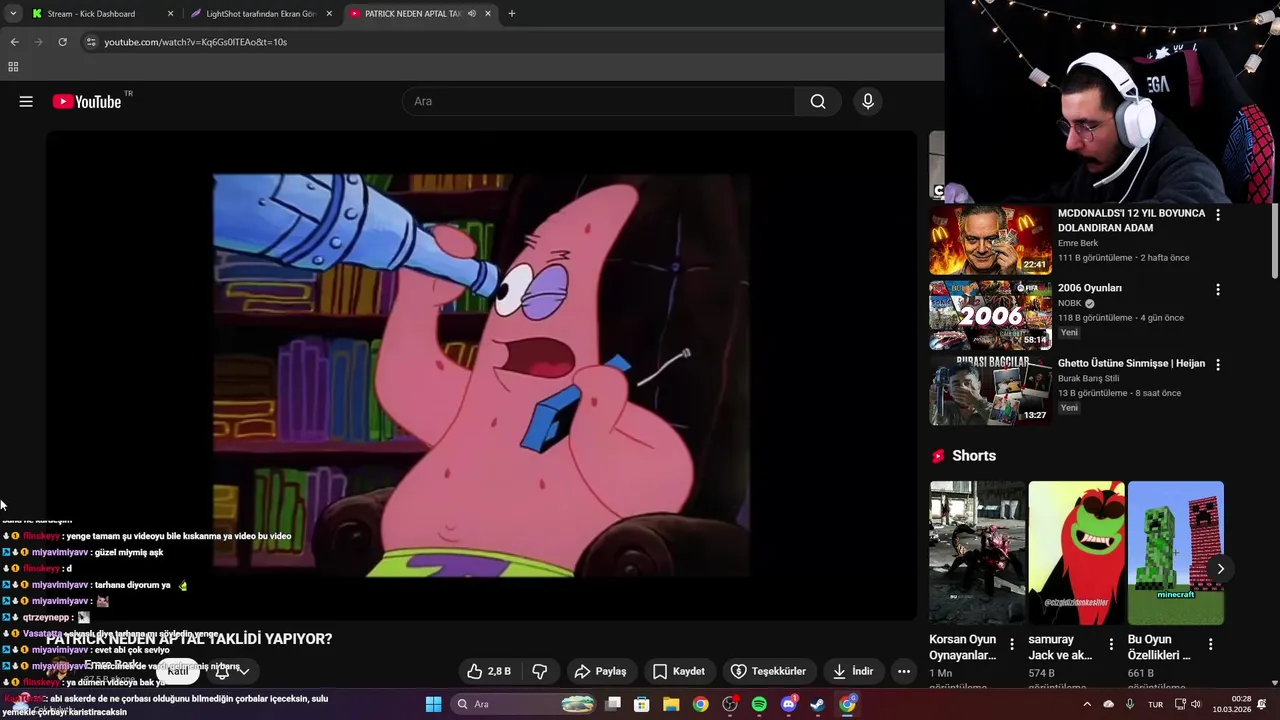
Task: Visit the Emre Berk channel name
Action: click(x=1078, y=243)
